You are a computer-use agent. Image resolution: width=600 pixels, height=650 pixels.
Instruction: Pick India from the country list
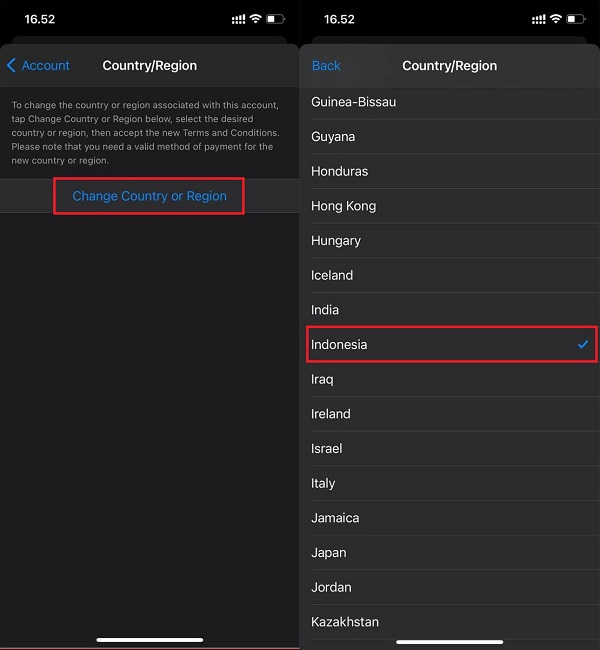[x=325, y=310]
